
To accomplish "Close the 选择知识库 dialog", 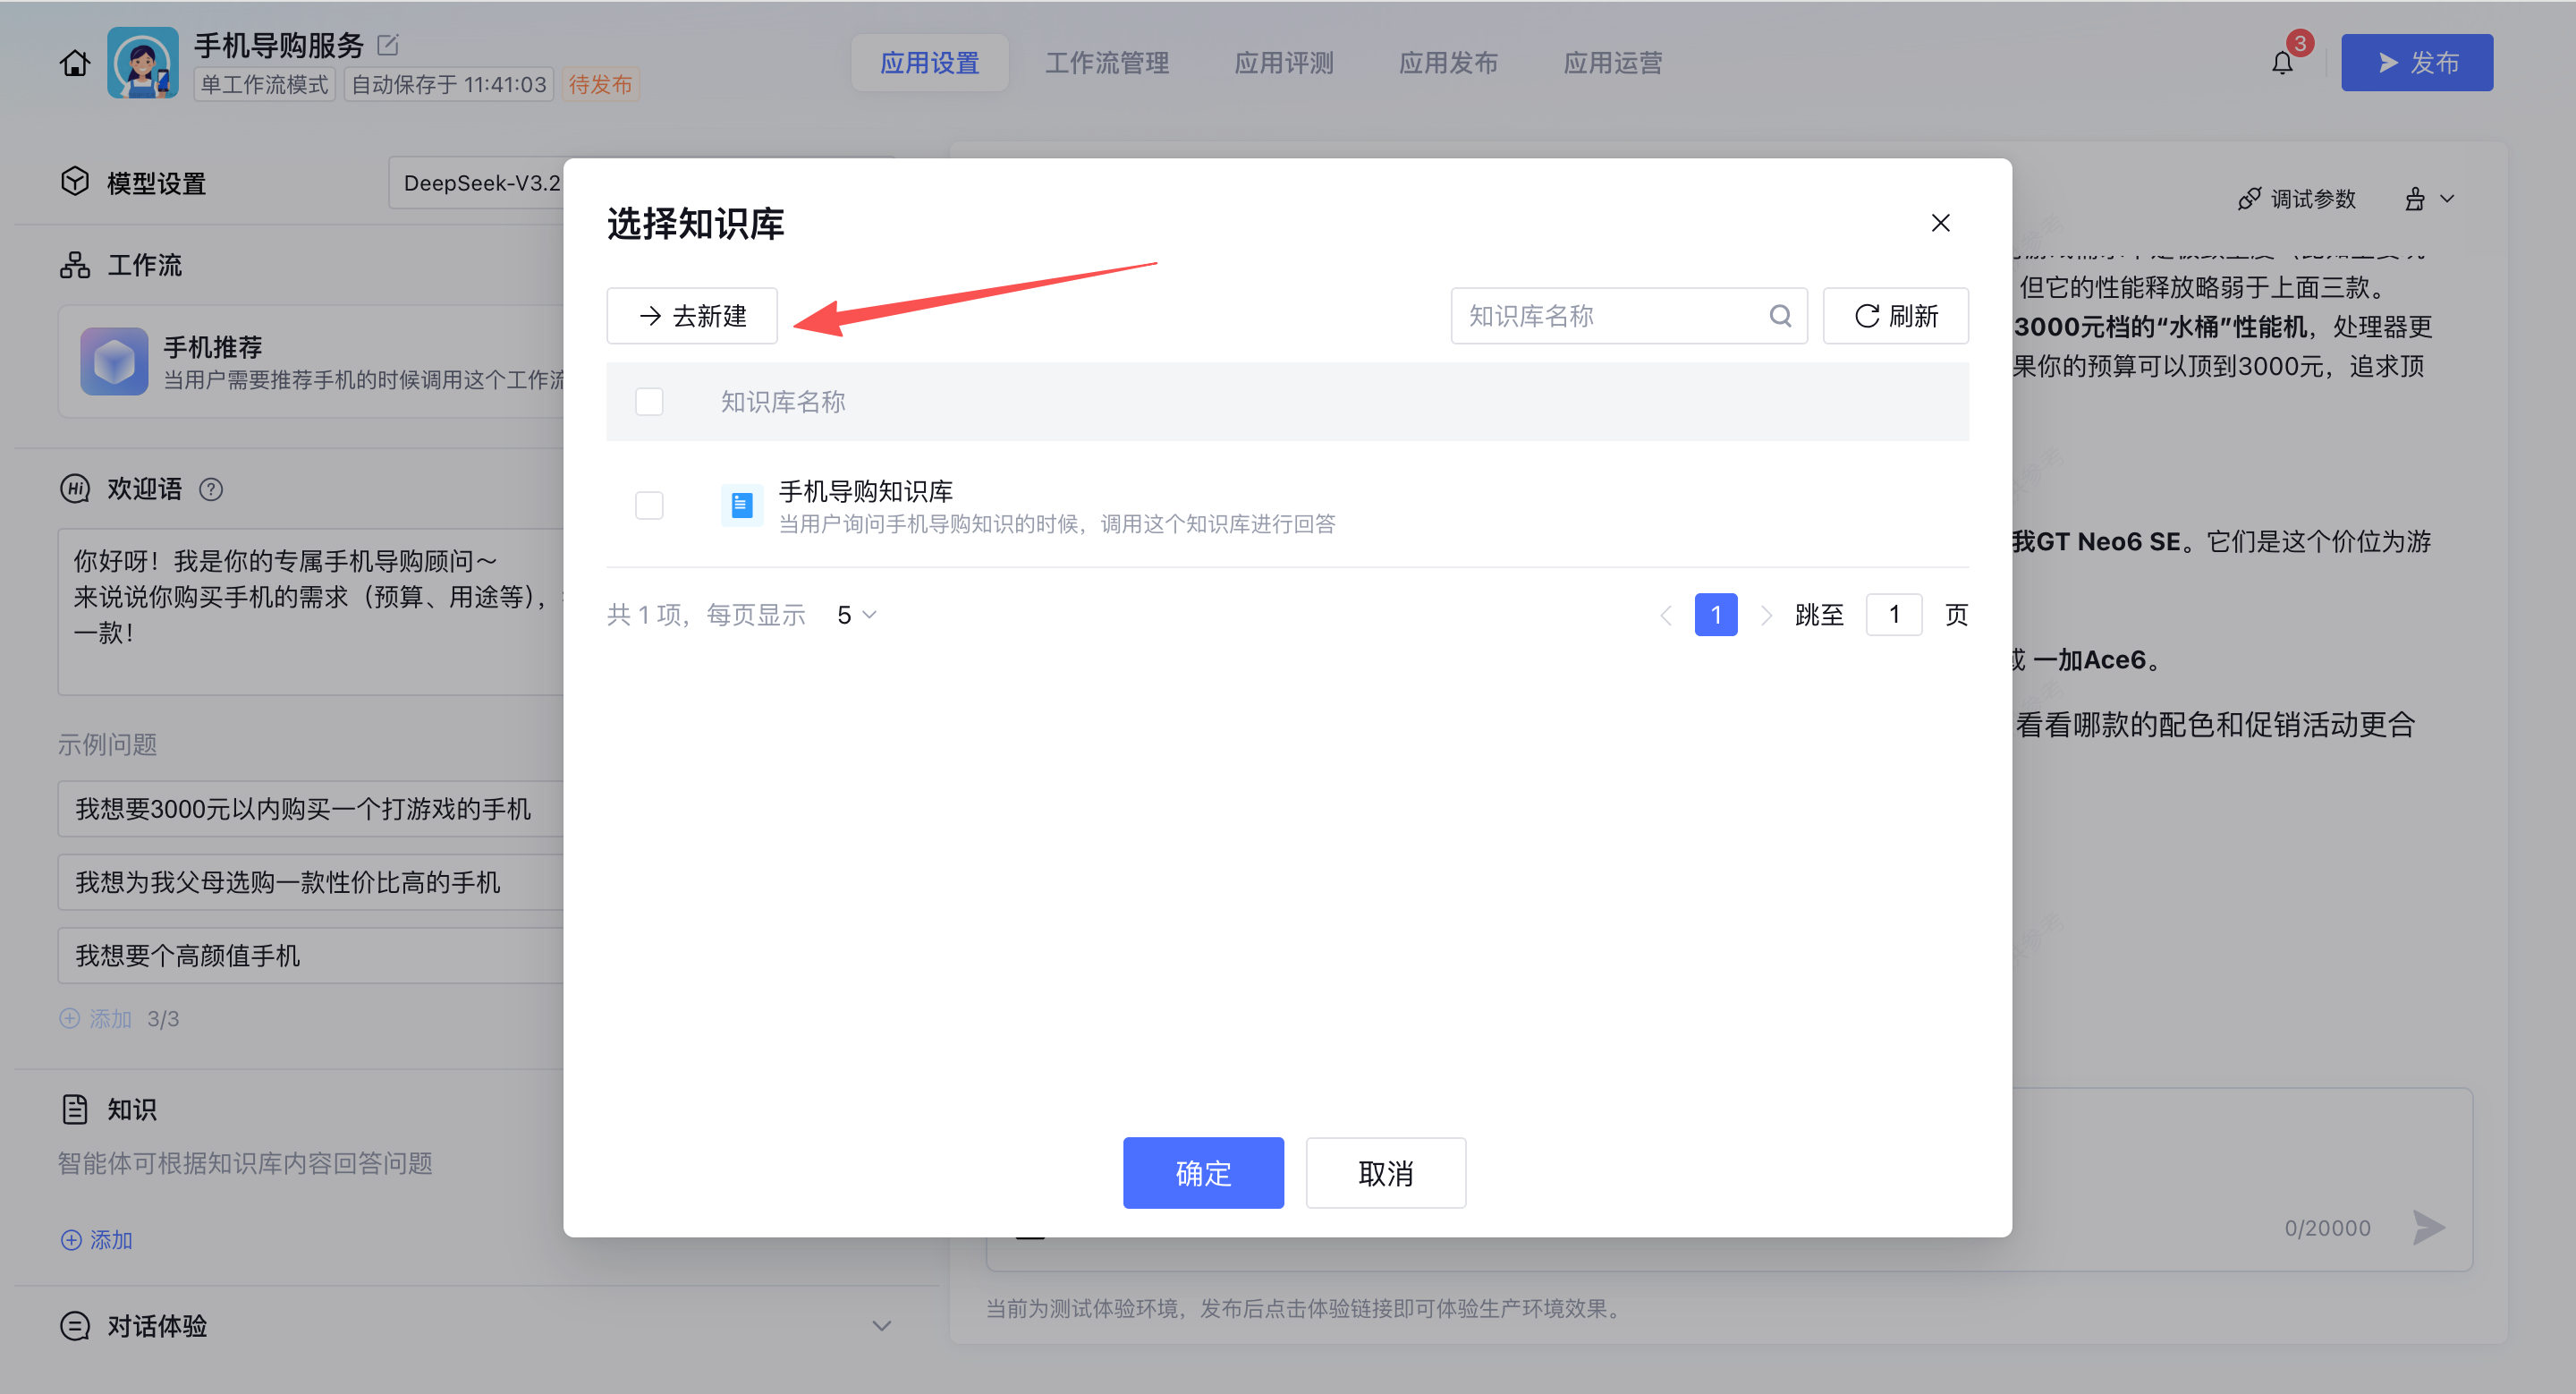I will (1940, 223).
